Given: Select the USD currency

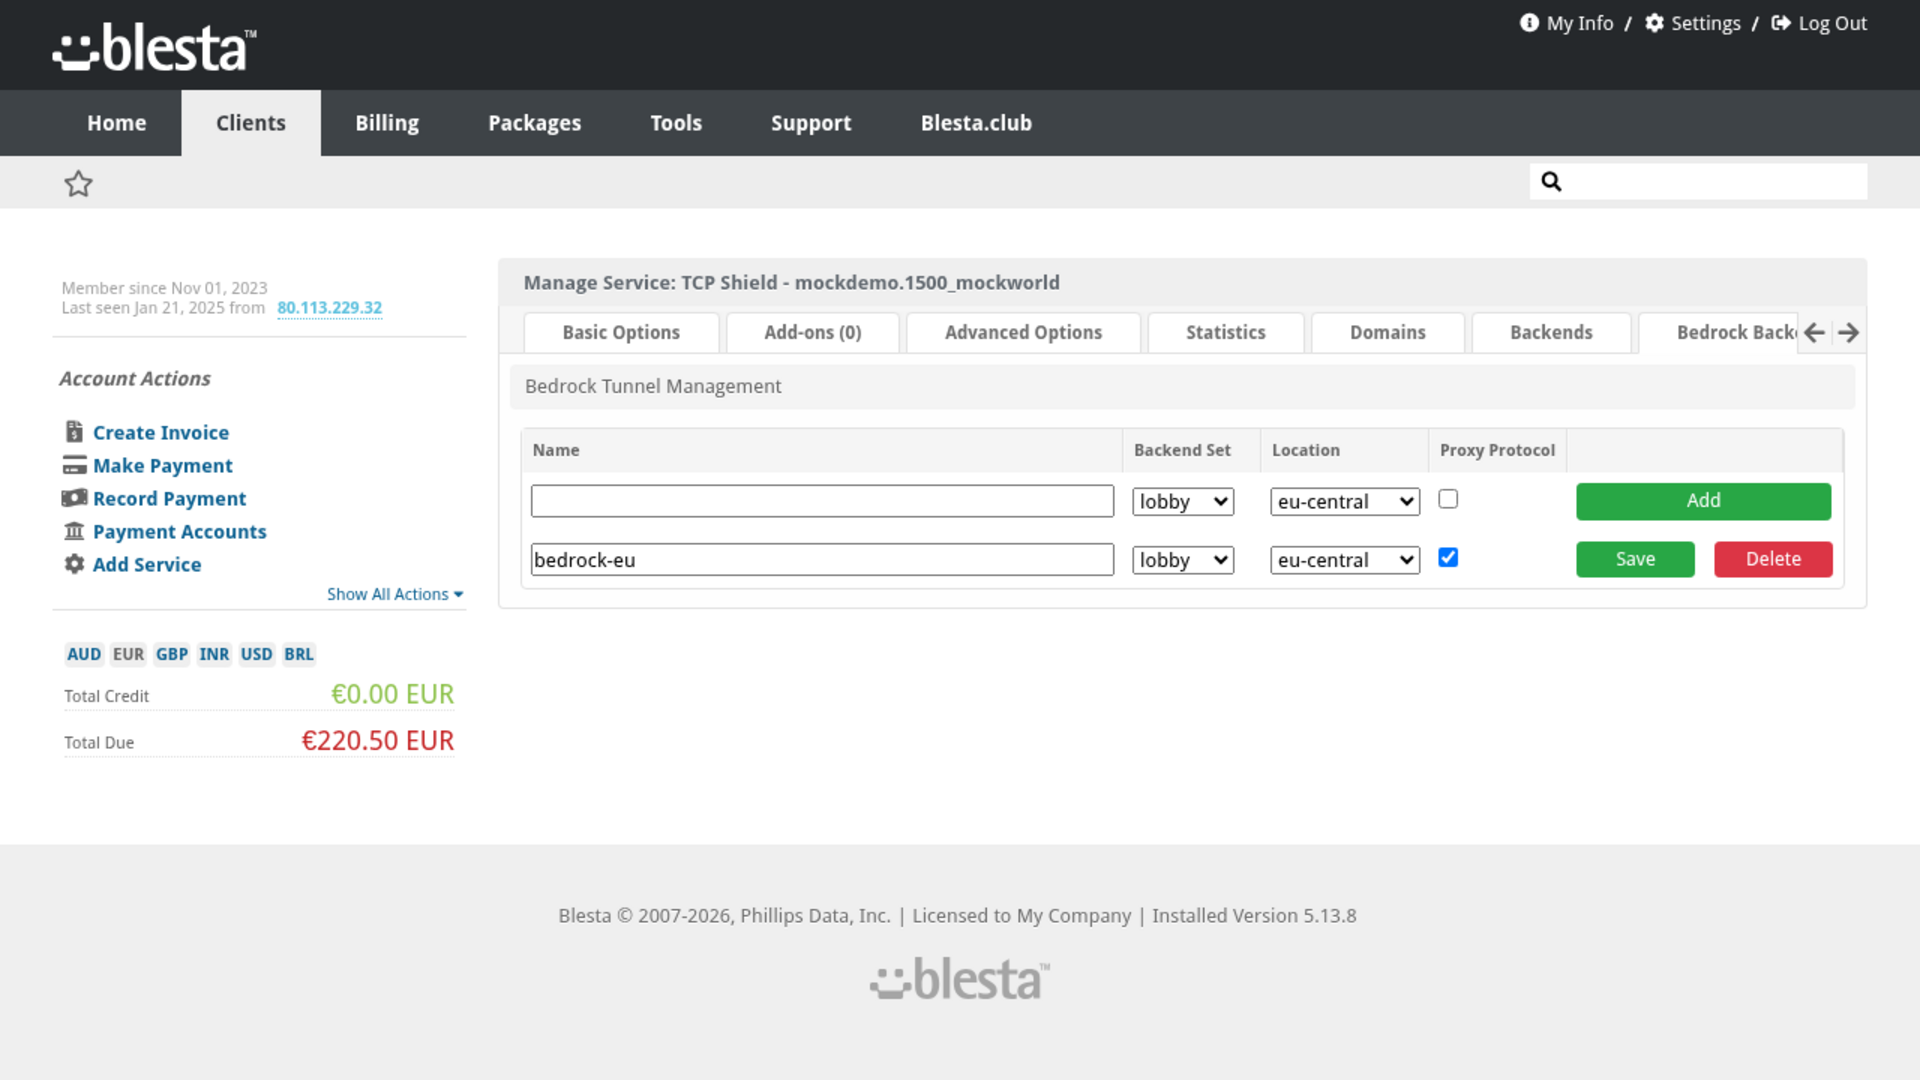Looking at the screenshot, I should pyautogui.click(x=256, y=654).
